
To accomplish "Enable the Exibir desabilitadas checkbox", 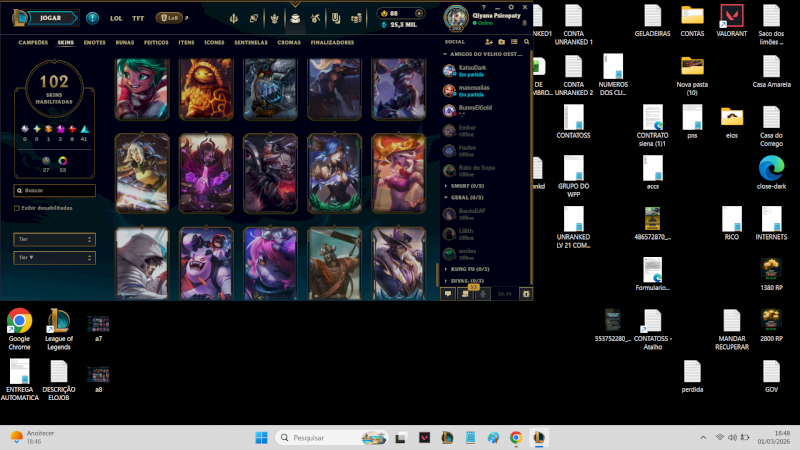I will click(x=17, y=208).
